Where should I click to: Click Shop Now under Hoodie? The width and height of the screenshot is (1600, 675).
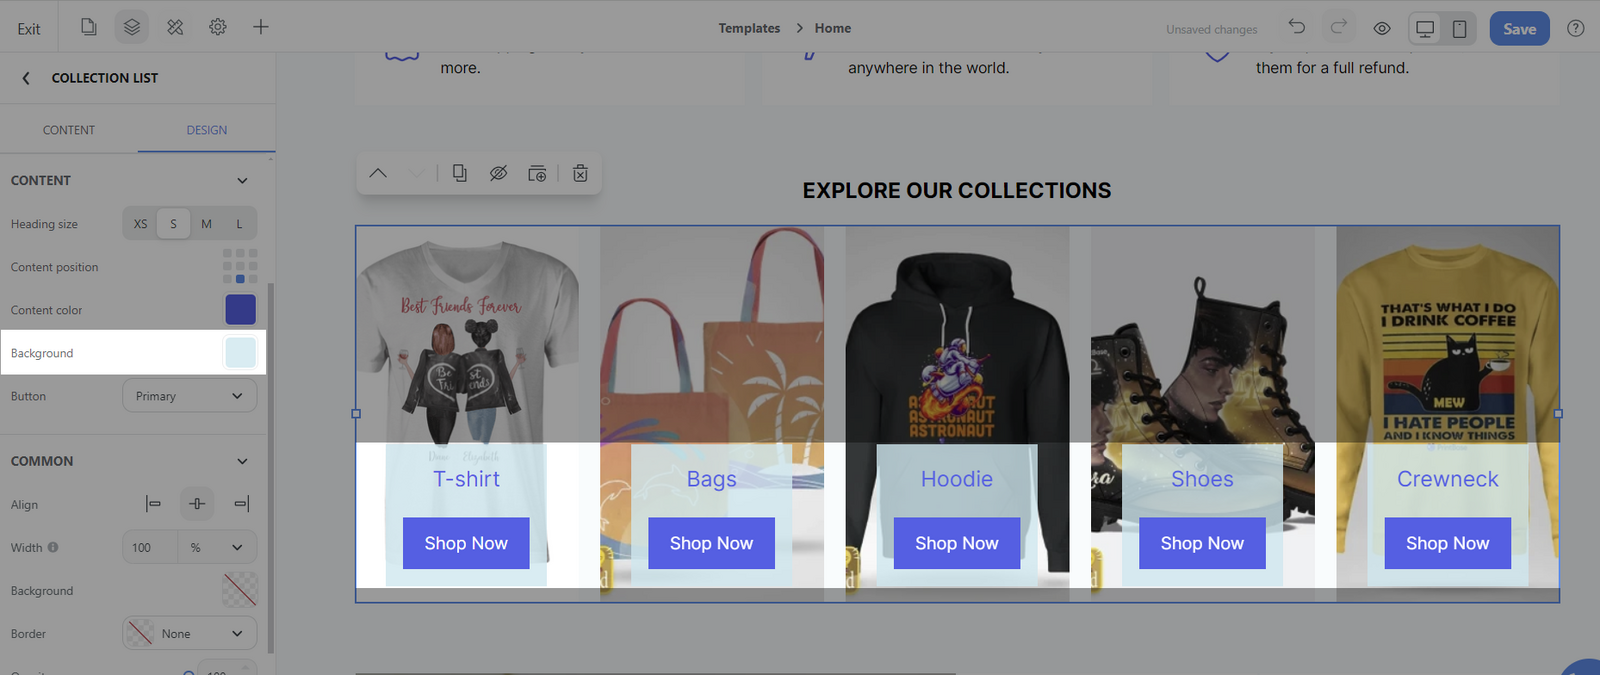[x=956, y=543]
